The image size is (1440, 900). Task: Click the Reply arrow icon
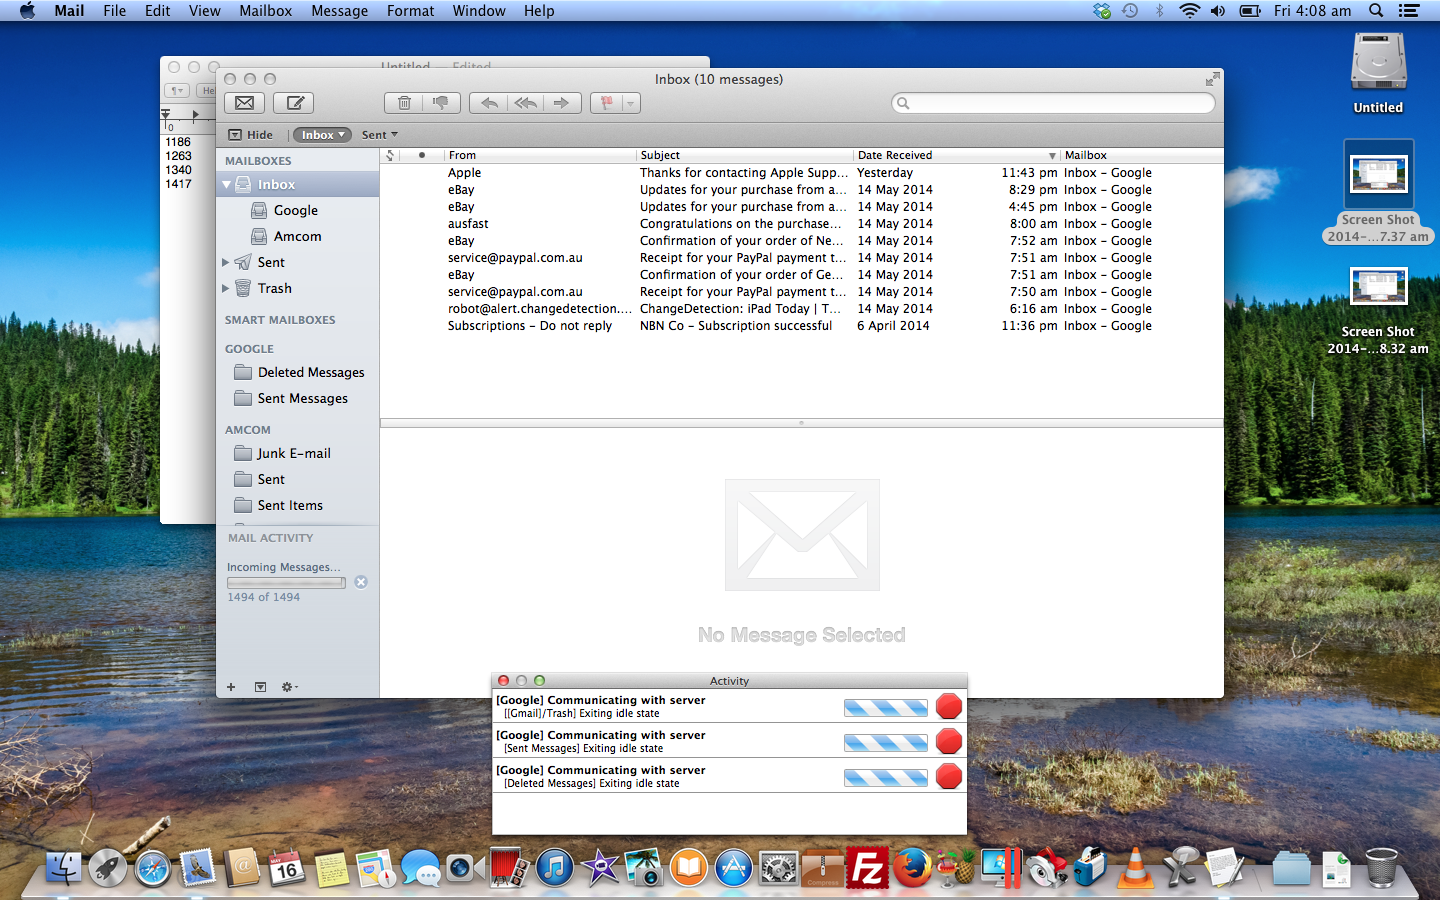click(x=488, y=103)
